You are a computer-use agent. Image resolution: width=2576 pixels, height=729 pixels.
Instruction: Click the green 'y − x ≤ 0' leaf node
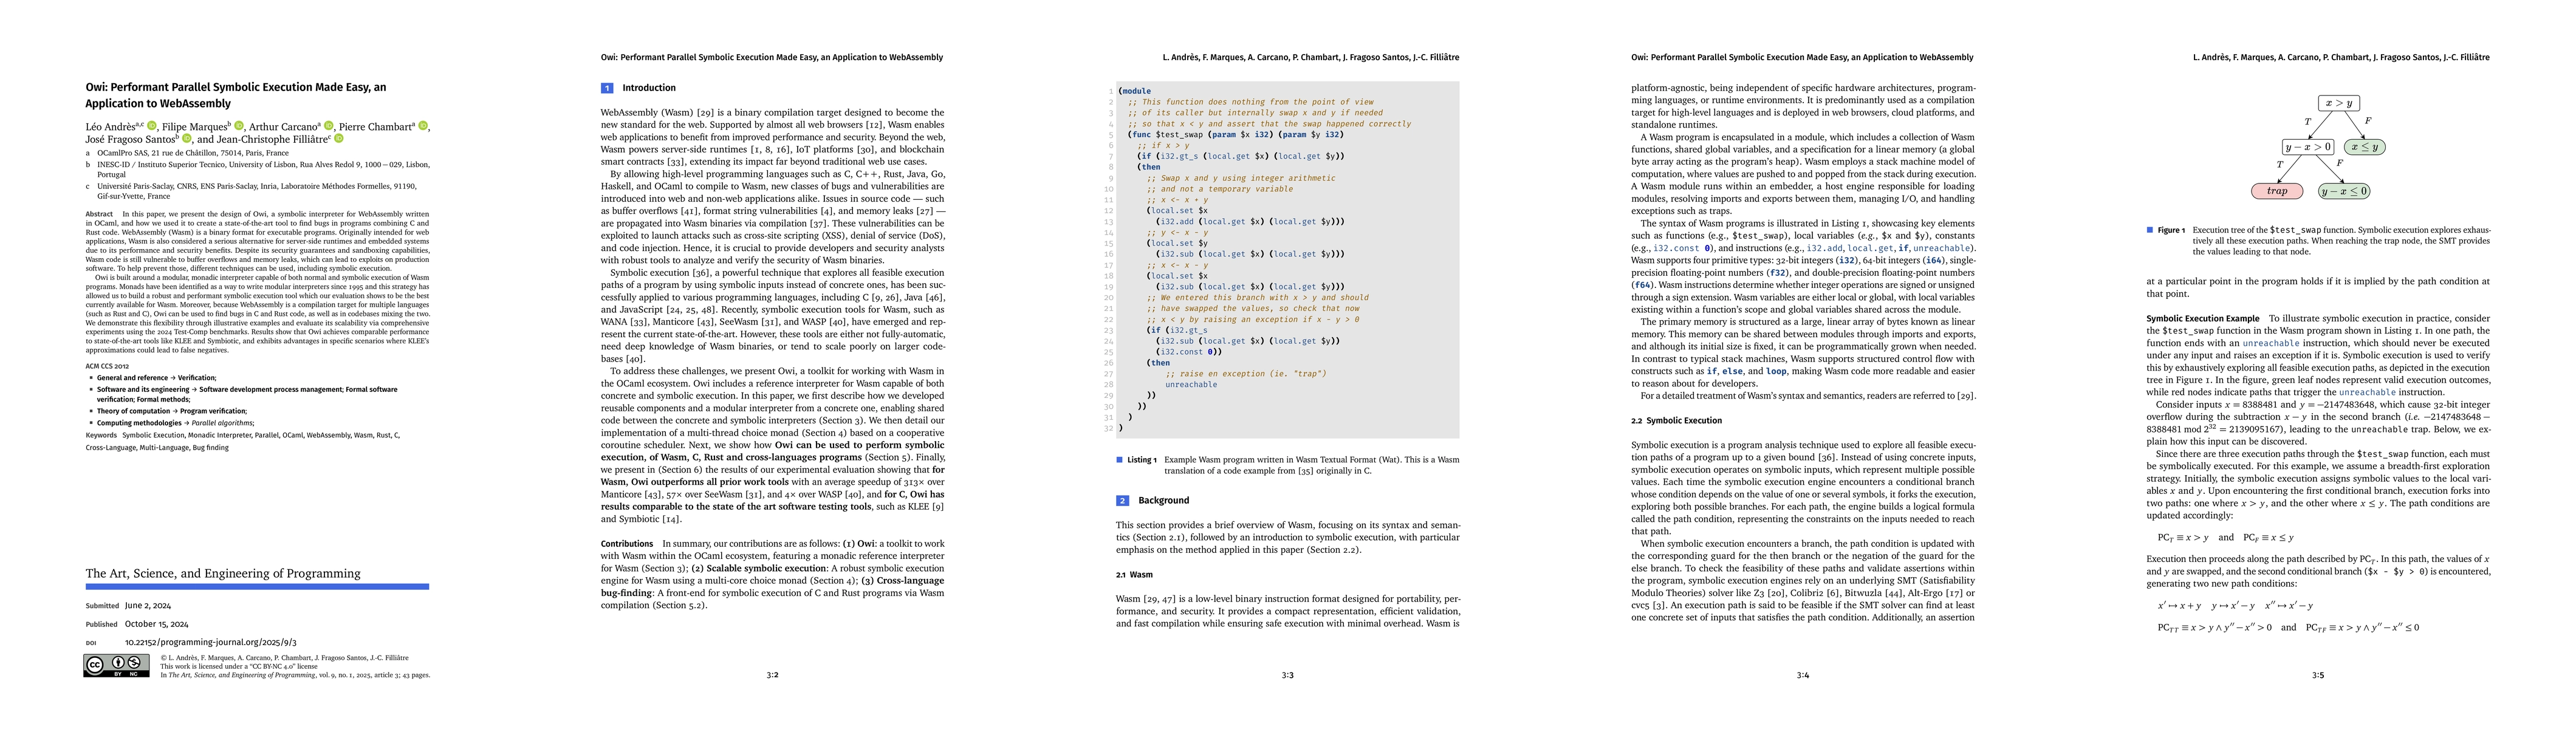(2344, 191)
